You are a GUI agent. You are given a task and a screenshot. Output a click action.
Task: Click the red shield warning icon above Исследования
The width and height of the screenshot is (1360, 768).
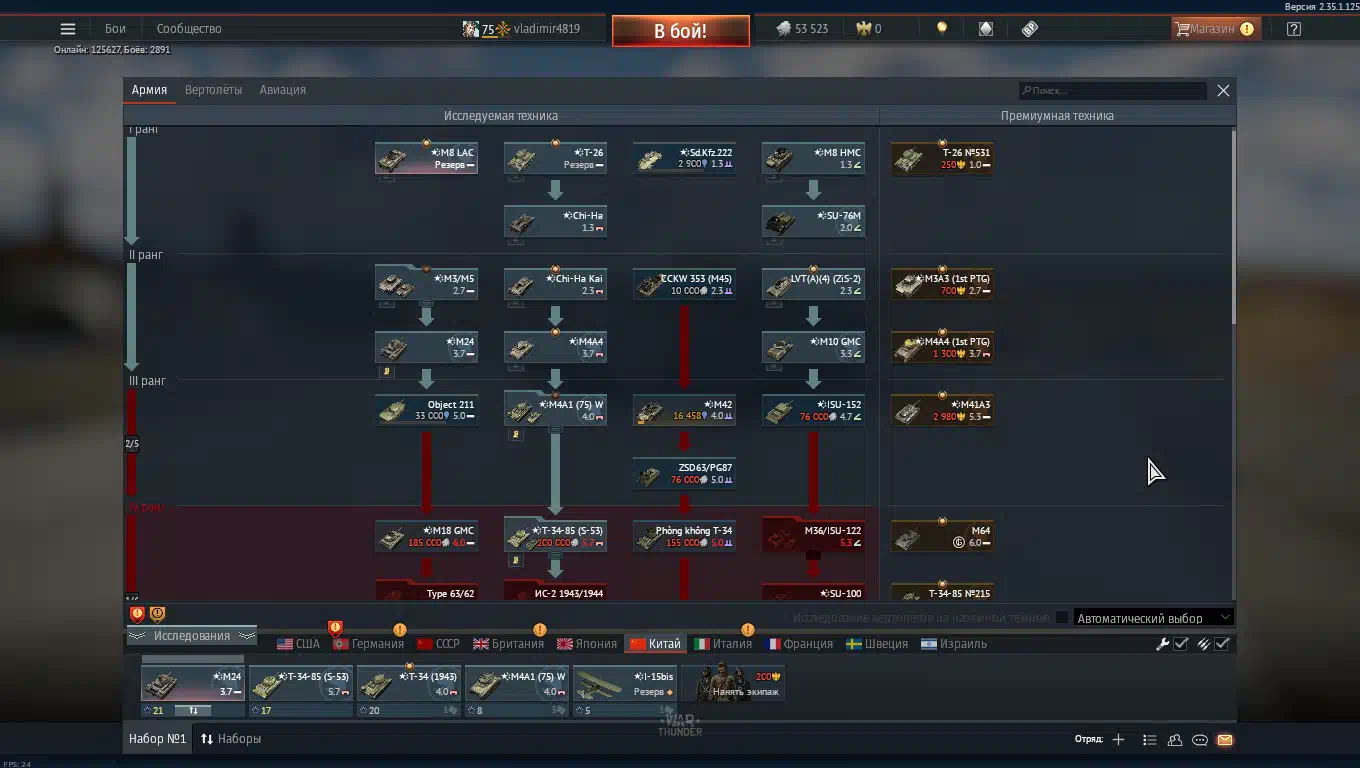(137, 614)
